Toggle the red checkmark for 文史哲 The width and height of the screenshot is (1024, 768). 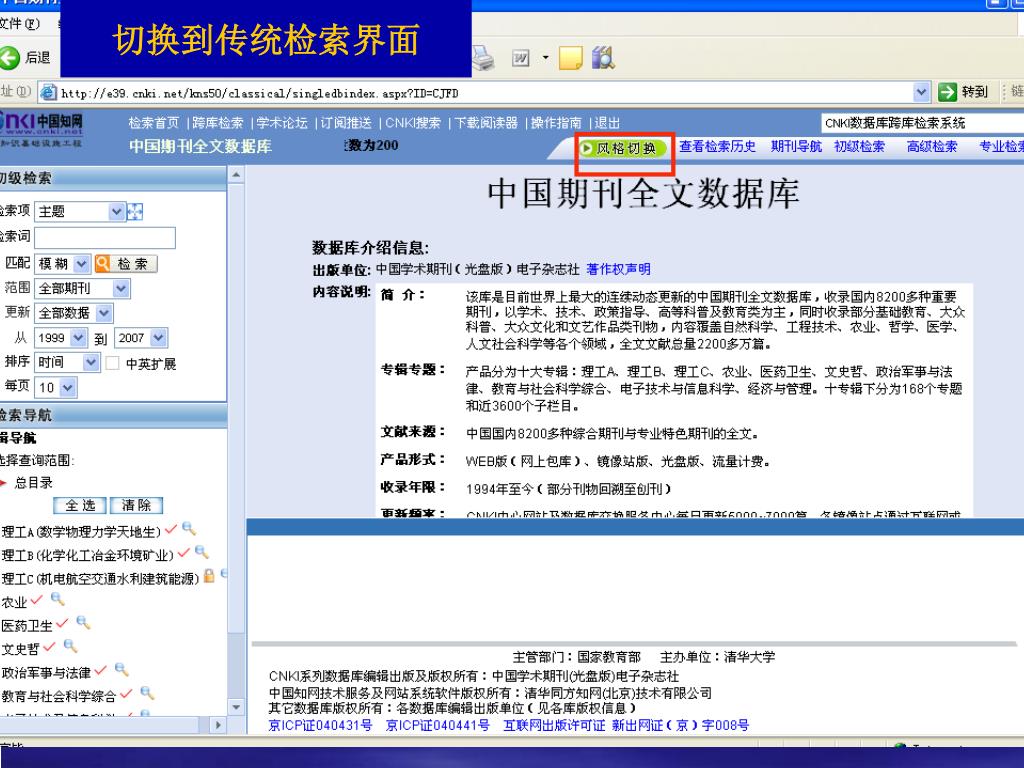pyautogui.click(x=49, y=647)
